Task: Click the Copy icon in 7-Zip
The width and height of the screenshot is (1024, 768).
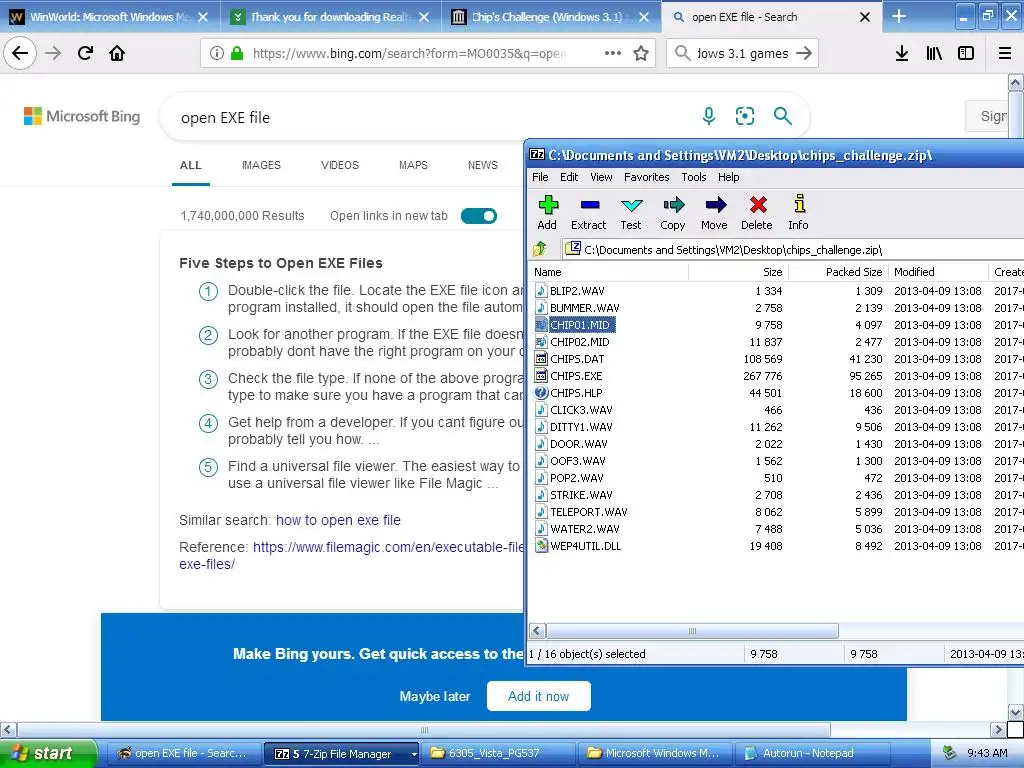Action: pos(673,205)
